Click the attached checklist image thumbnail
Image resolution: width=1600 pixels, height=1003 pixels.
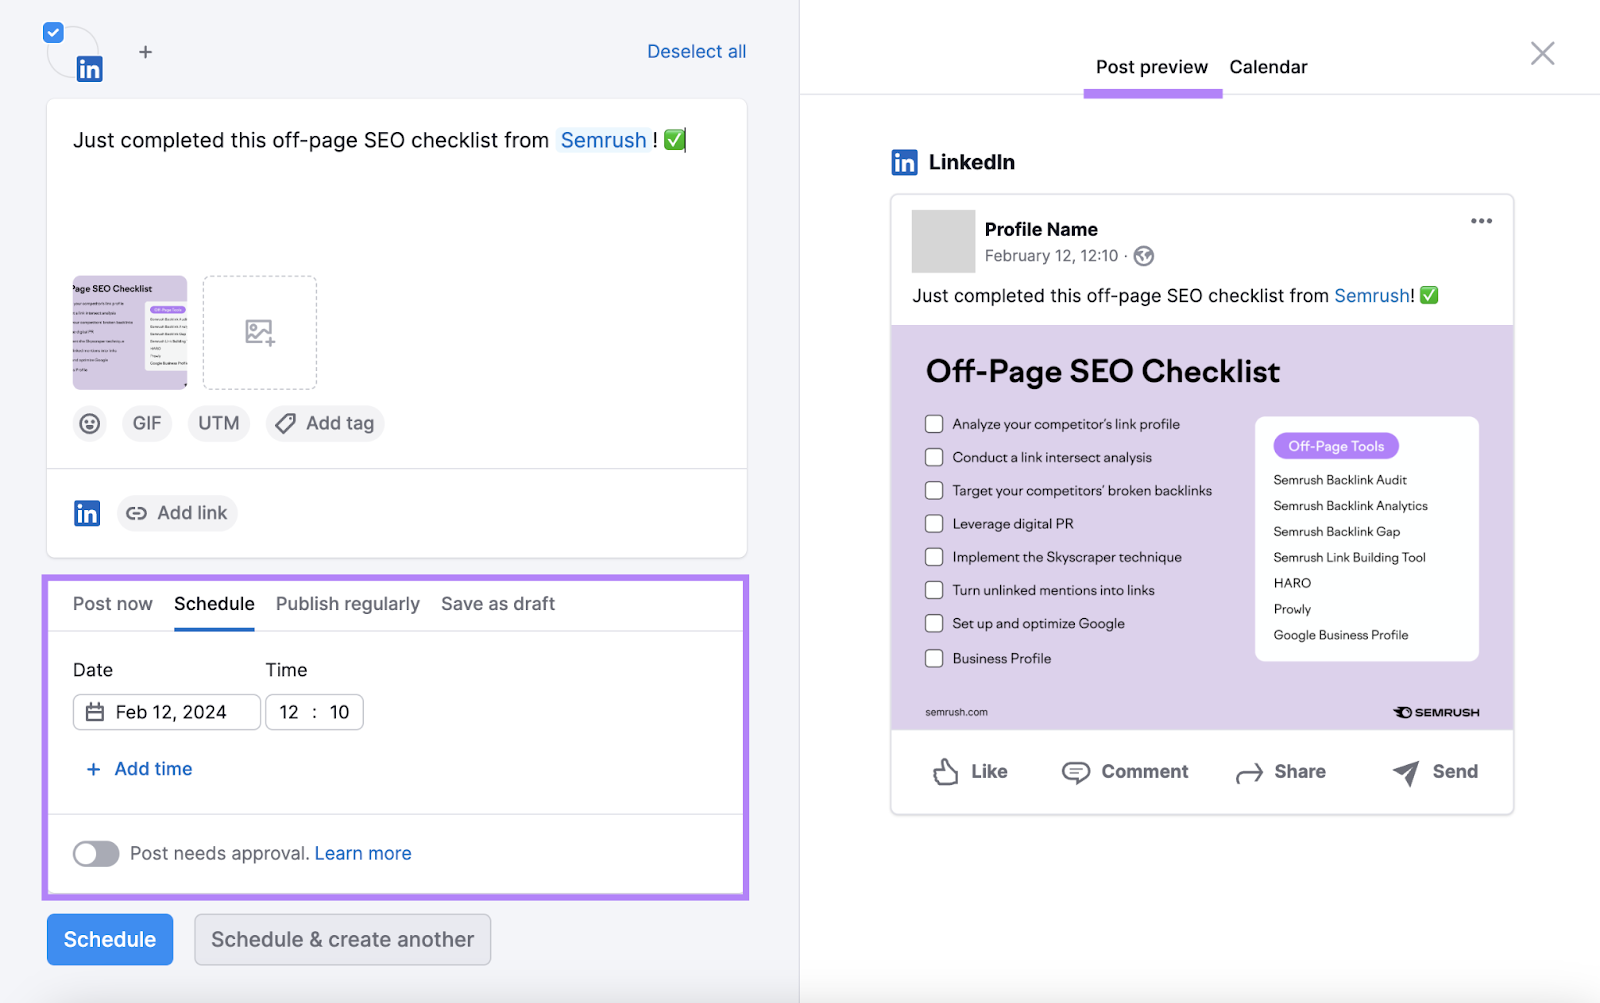coord(128,332)
